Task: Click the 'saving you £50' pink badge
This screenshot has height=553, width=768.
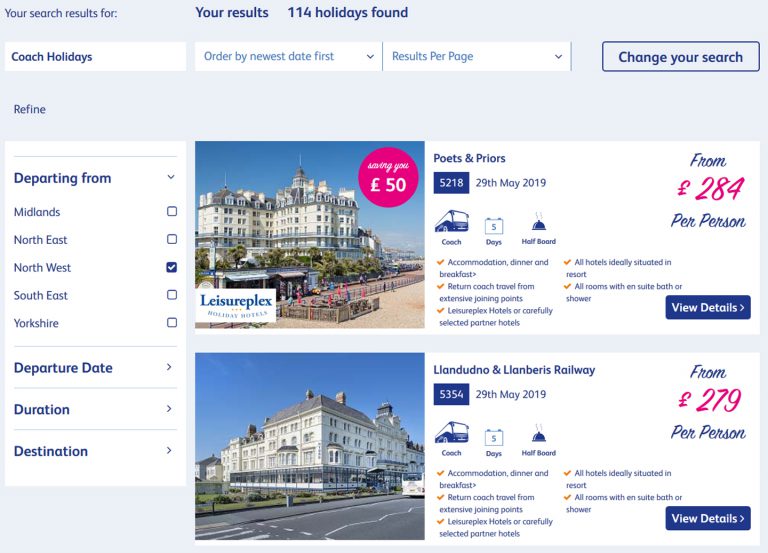Action: point(388,177)
